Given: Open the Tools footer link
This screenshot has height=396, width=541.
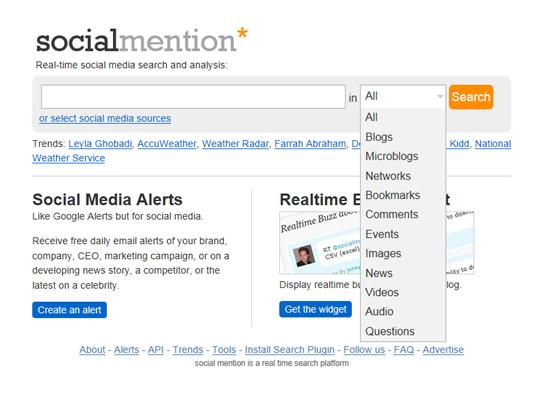Looking at the screenshot, I should 224,350.
